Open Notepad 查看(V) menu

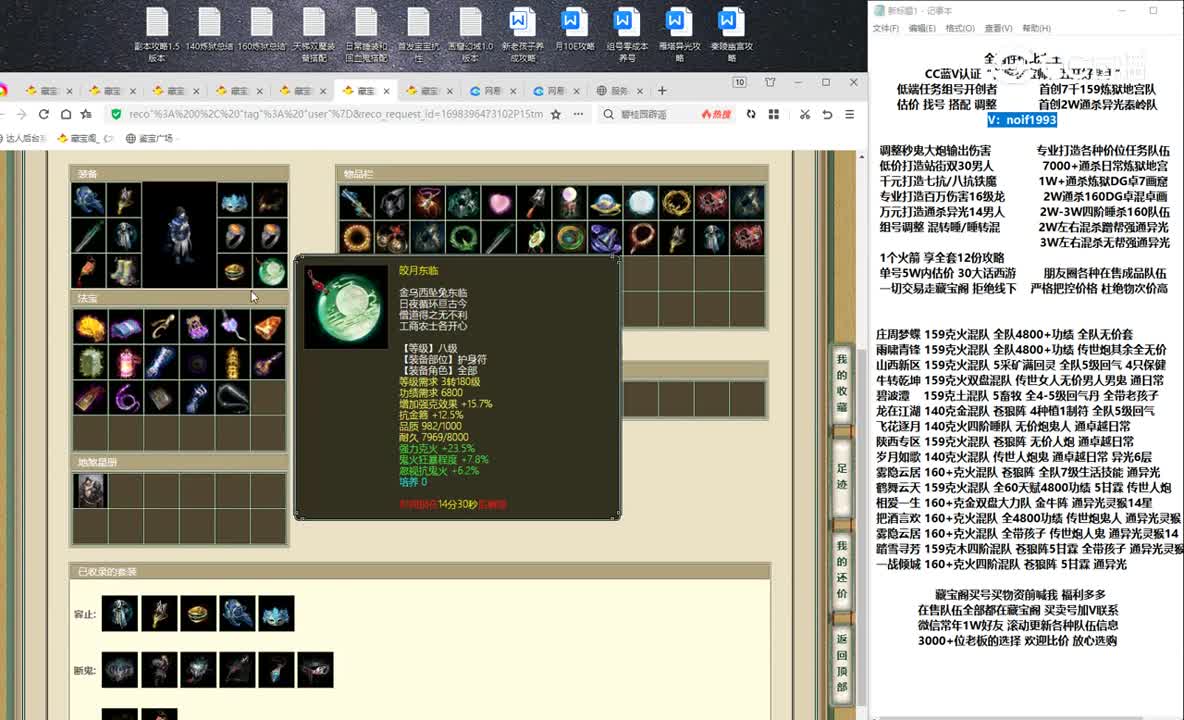(x=998, y=29)
